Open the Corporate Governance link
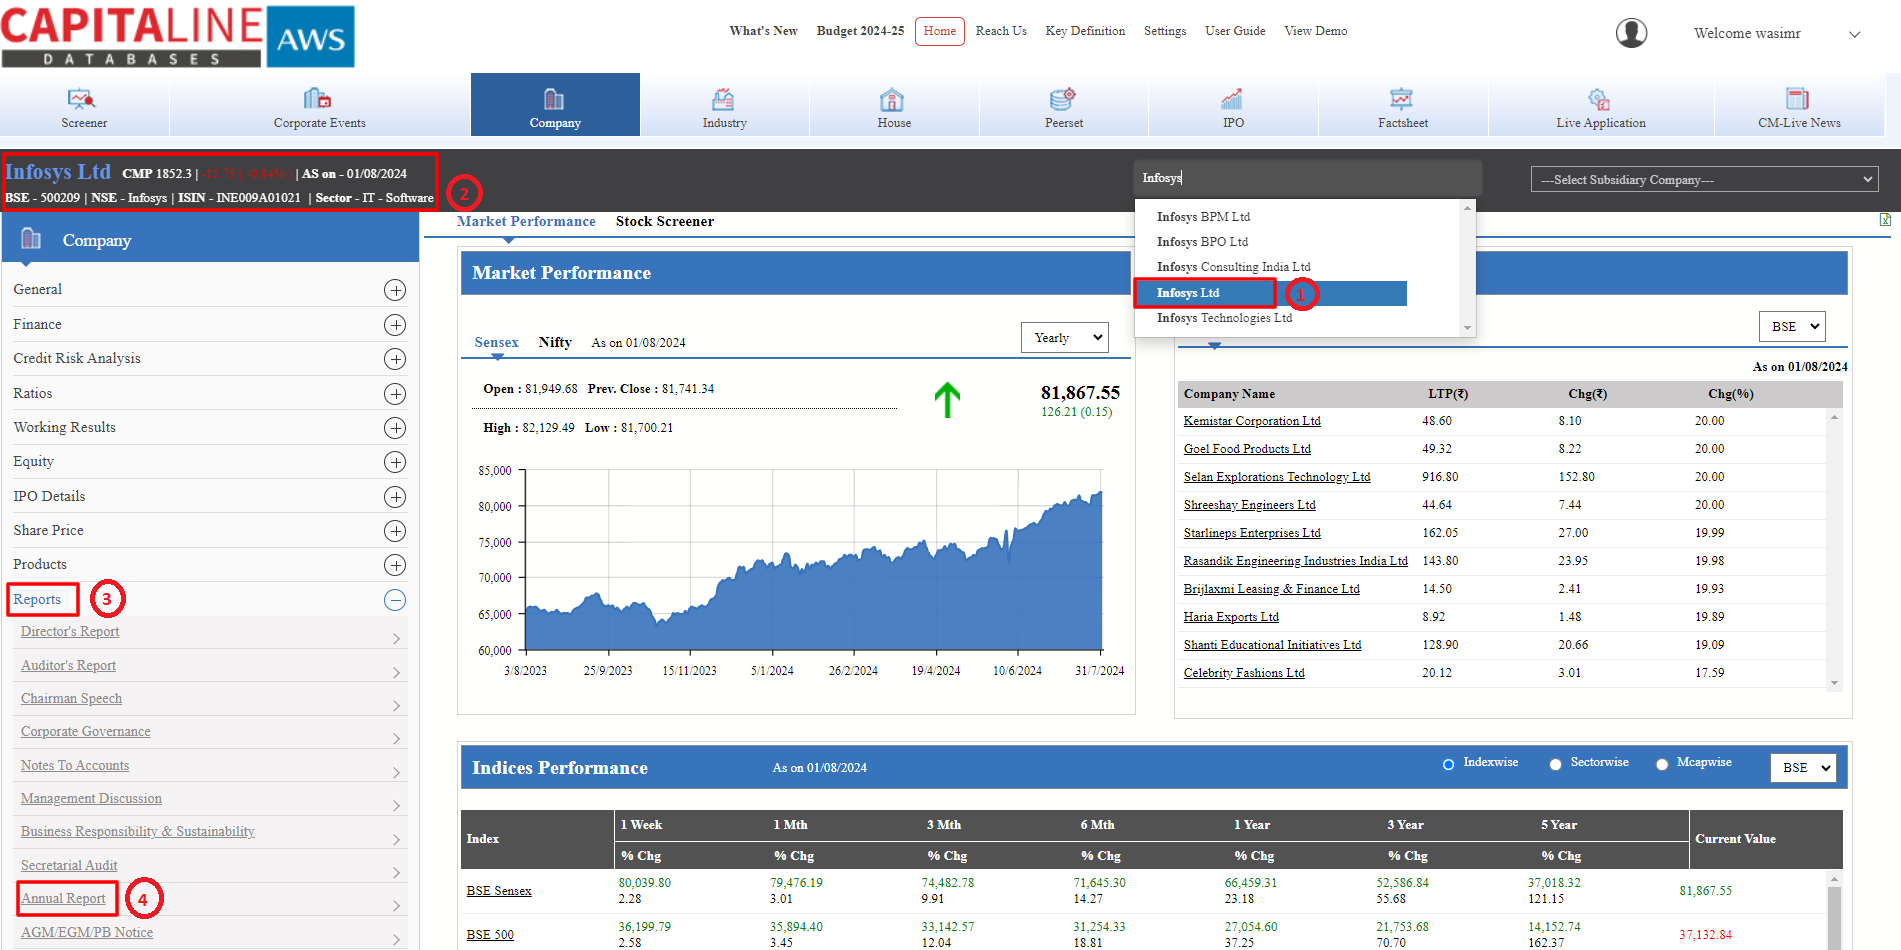This screenshot has width=1901, height=950. [x=85, y=731]
